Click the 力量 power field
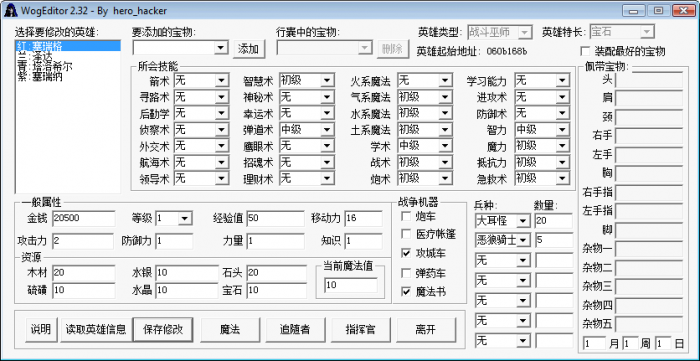 (275, 241)
